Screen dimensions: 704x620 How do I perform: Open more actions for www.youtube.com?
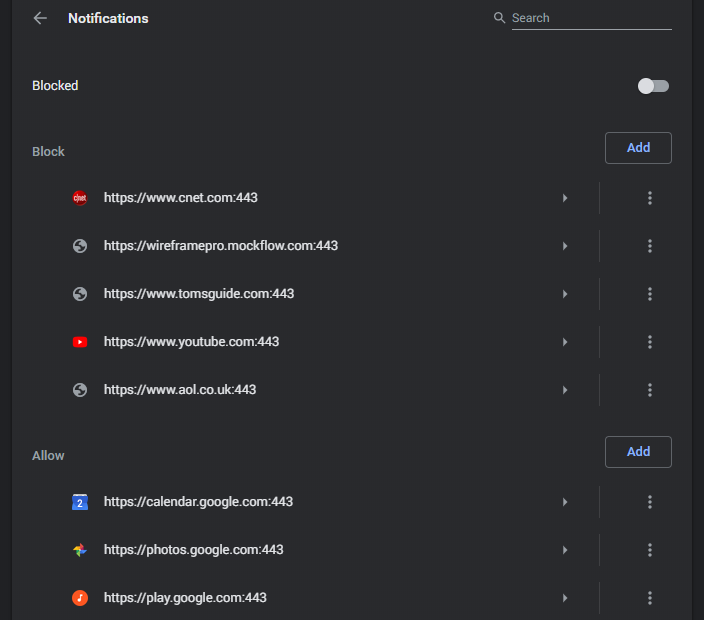tap(650, 342)
